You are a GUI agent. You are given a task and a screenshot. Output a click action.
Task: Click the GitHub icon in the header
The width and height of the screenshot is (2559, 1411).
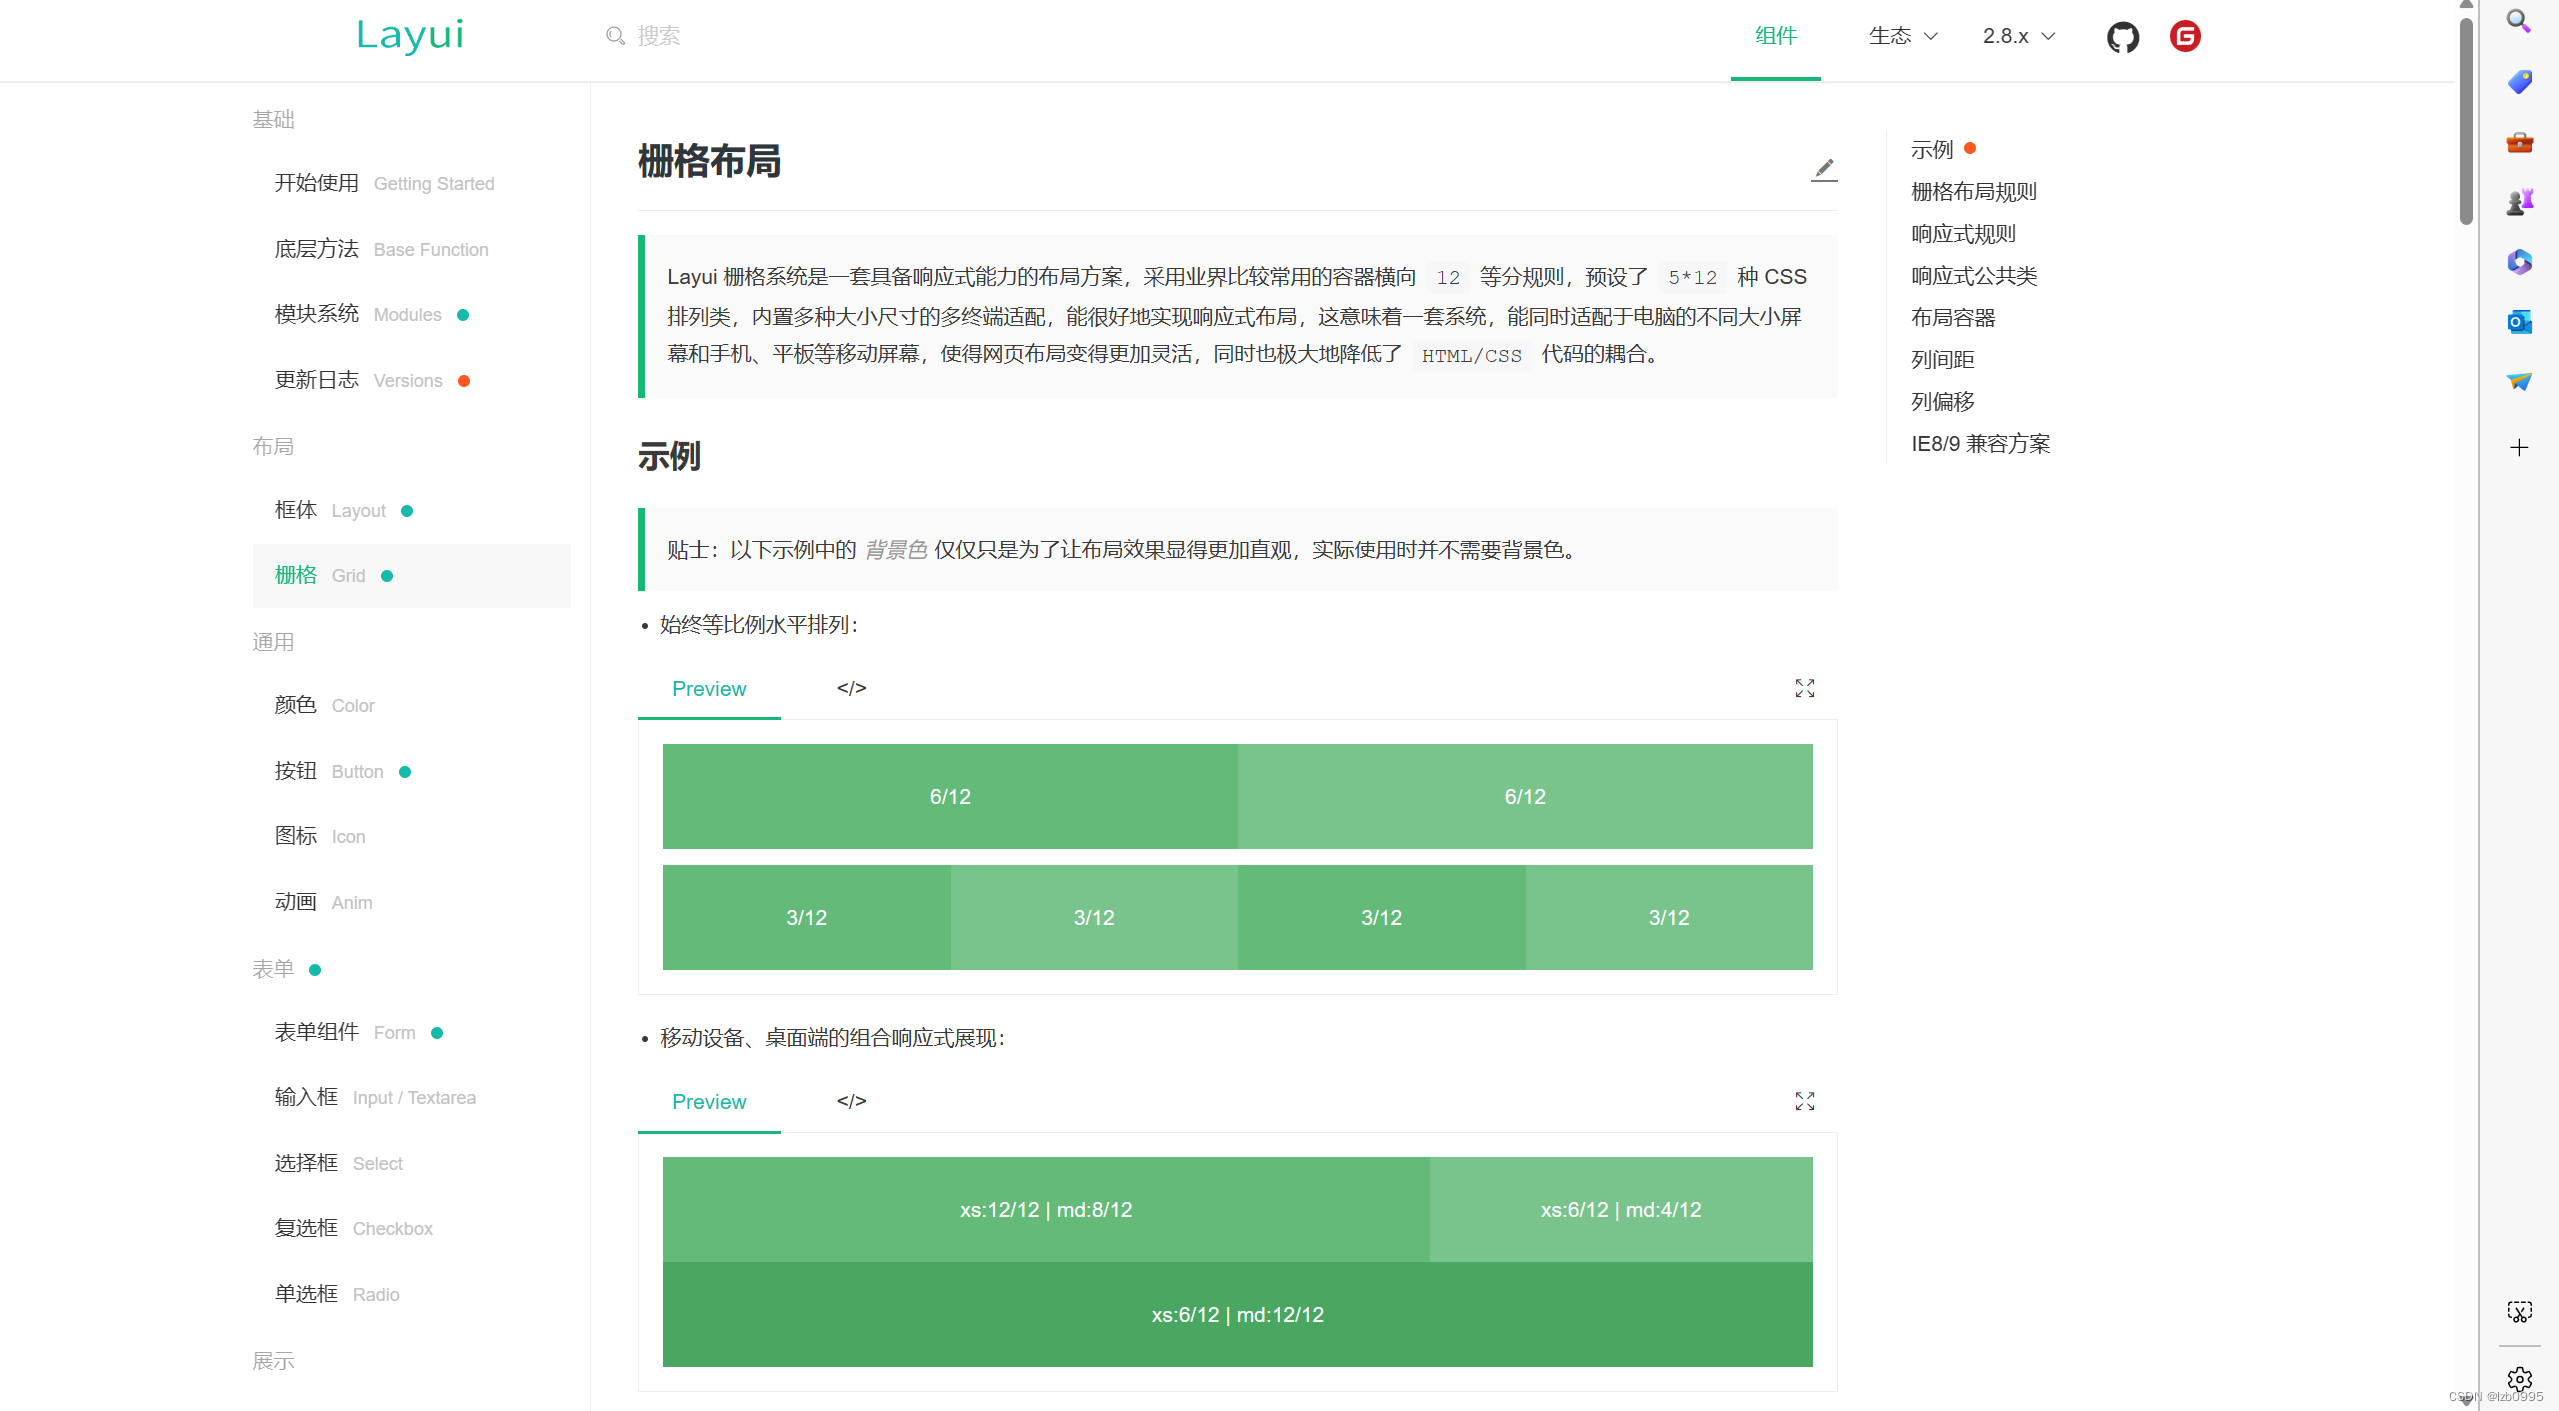[2123, 36]
